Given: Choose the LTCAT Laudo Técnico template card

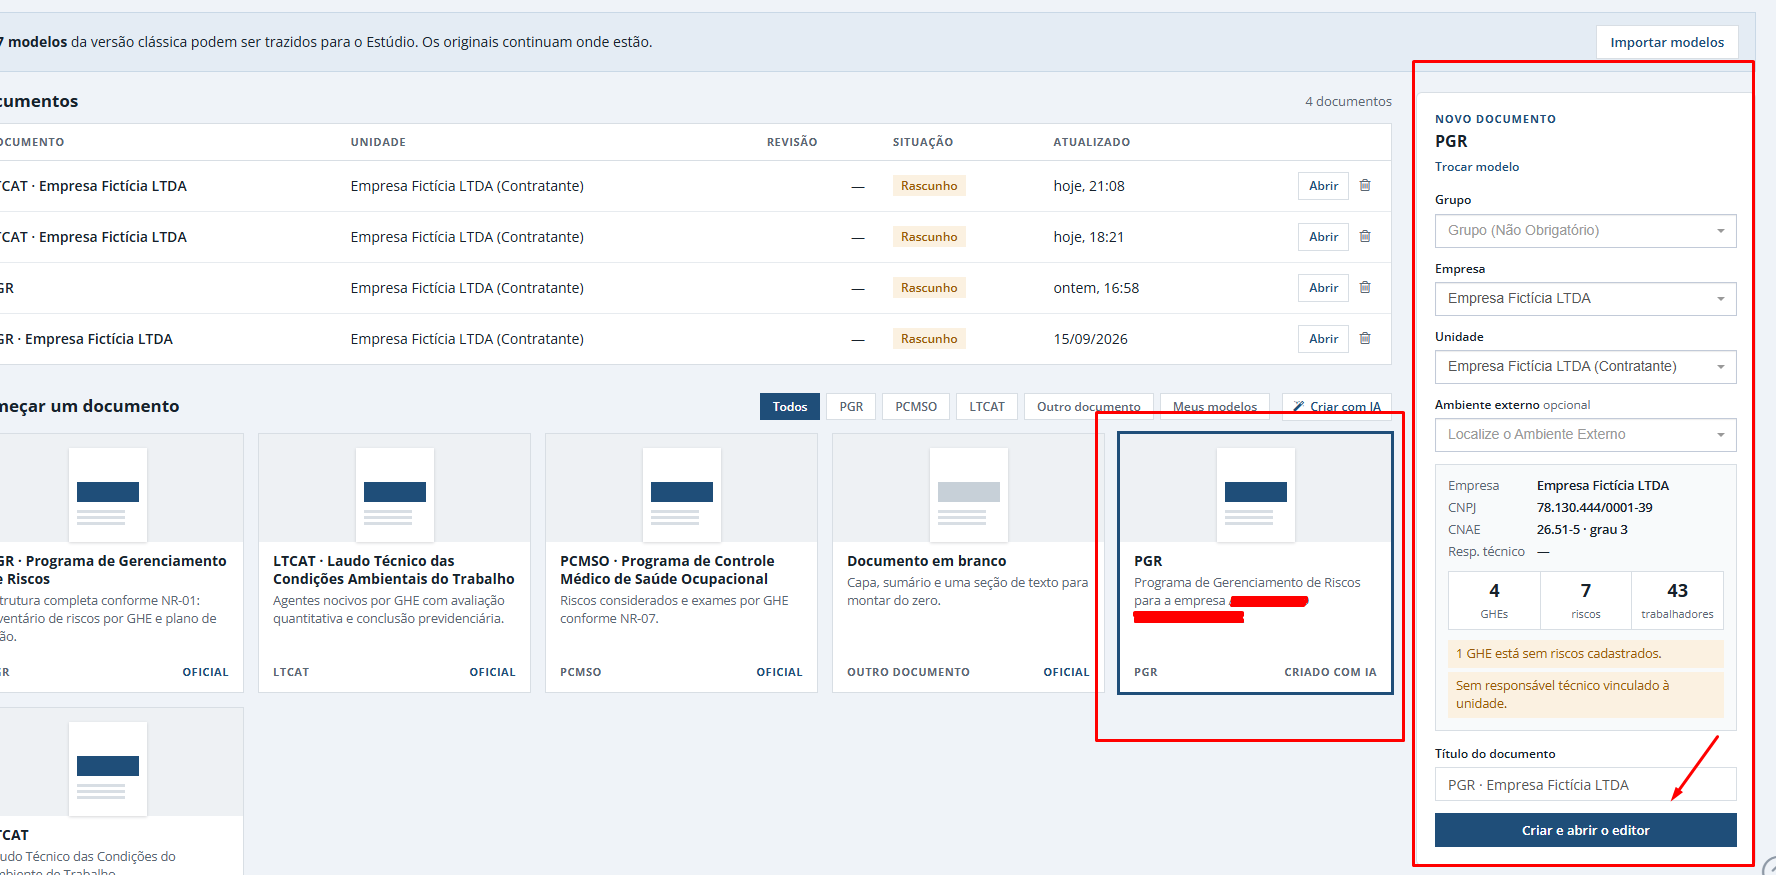Looking at the screenshot, I should [394, 563].
